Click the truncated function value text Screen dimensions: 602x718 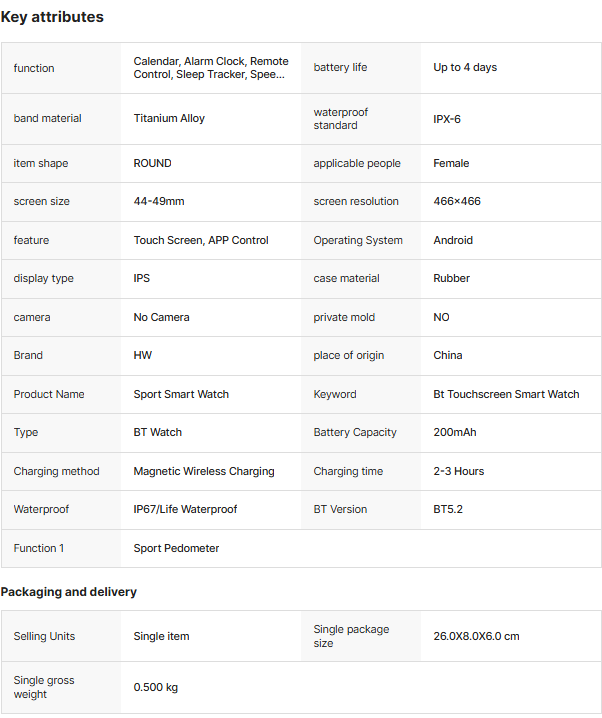(210, 68)
